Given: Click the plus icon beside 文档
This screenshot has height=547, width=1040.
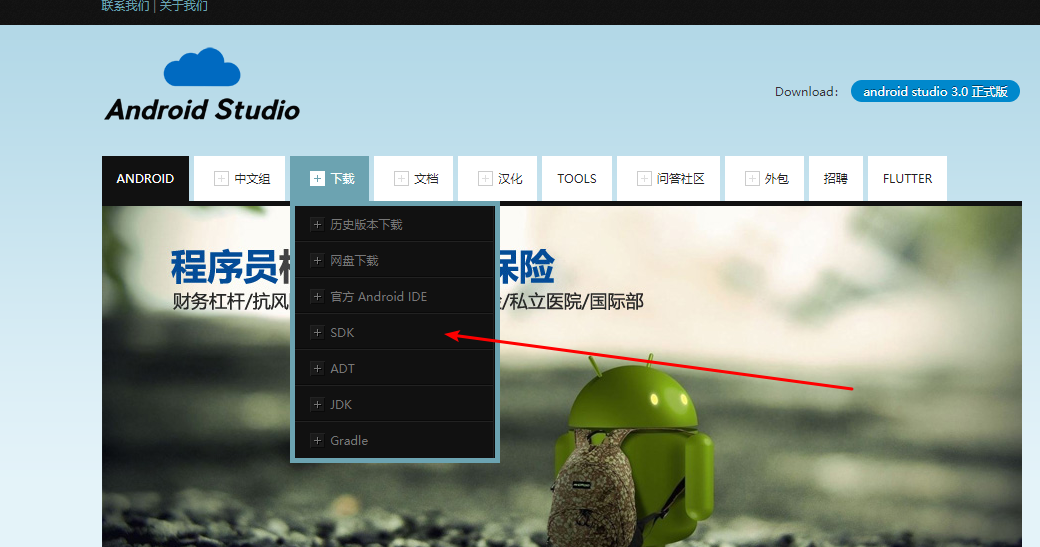Looking at the screenshot, I should click(x=401, y=178).
